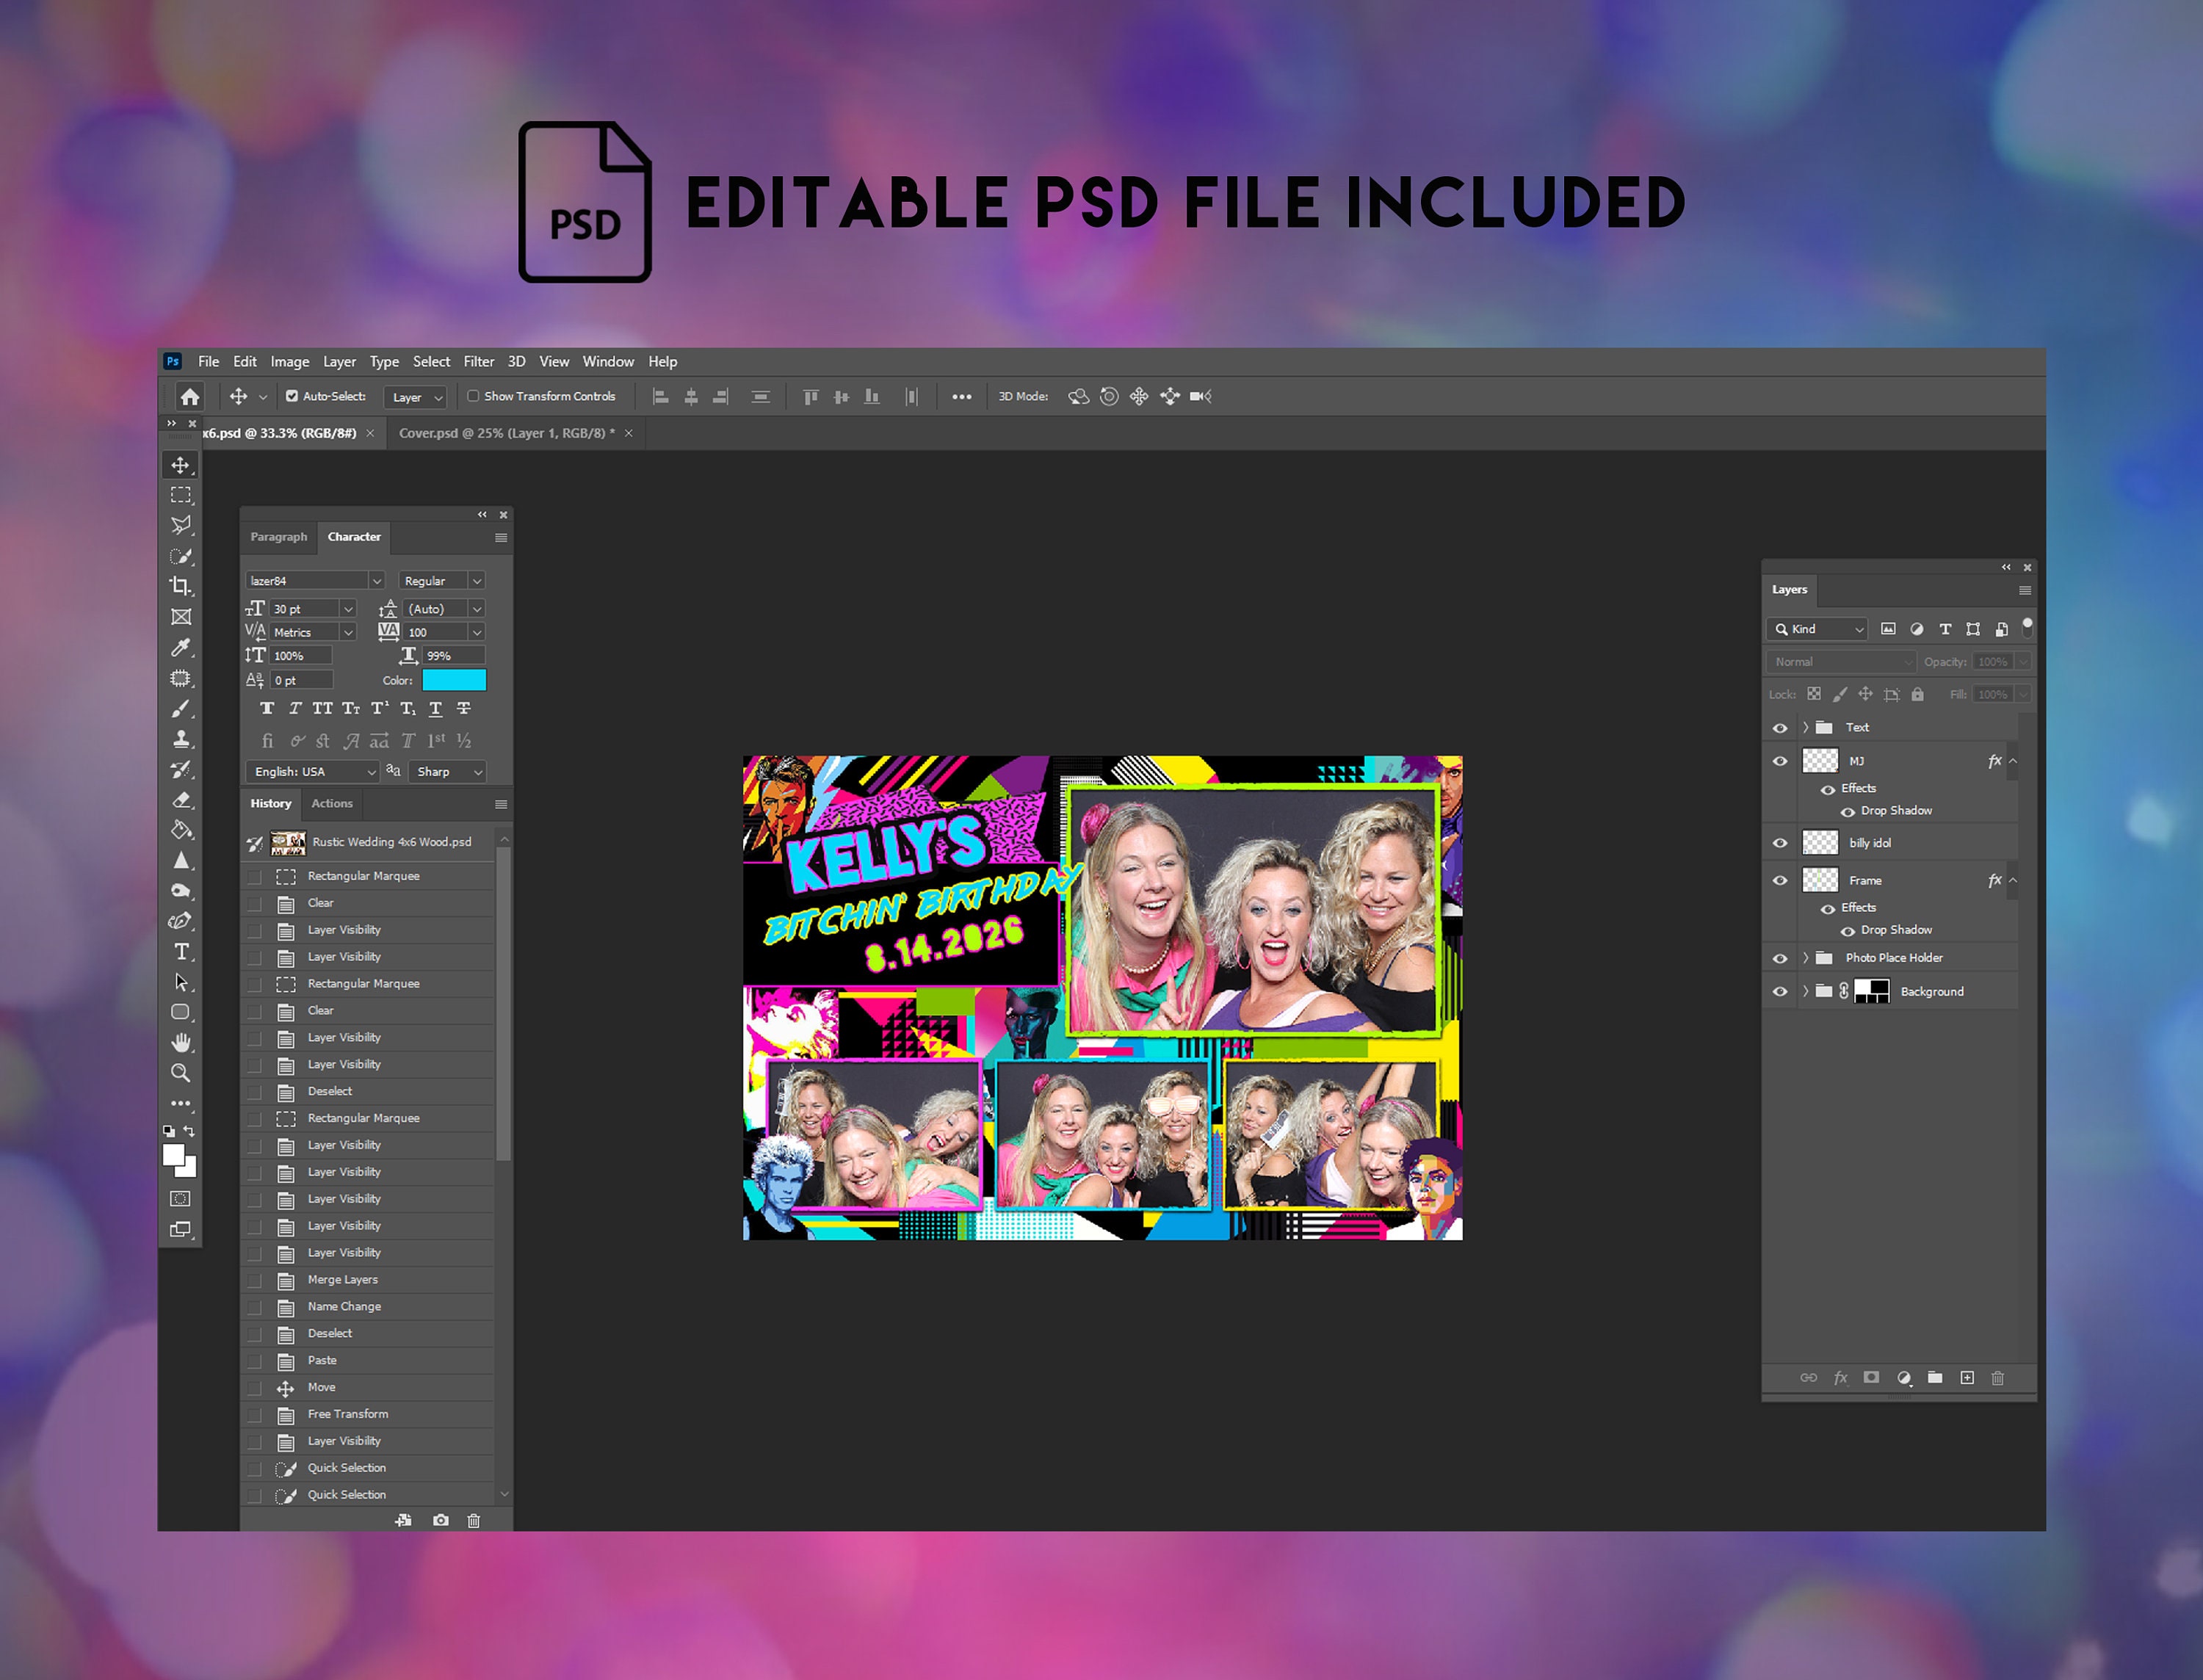The image size is (2203, 1680).
Task: Select the Free Transform history state
Action: click(x=348, y=1414)
